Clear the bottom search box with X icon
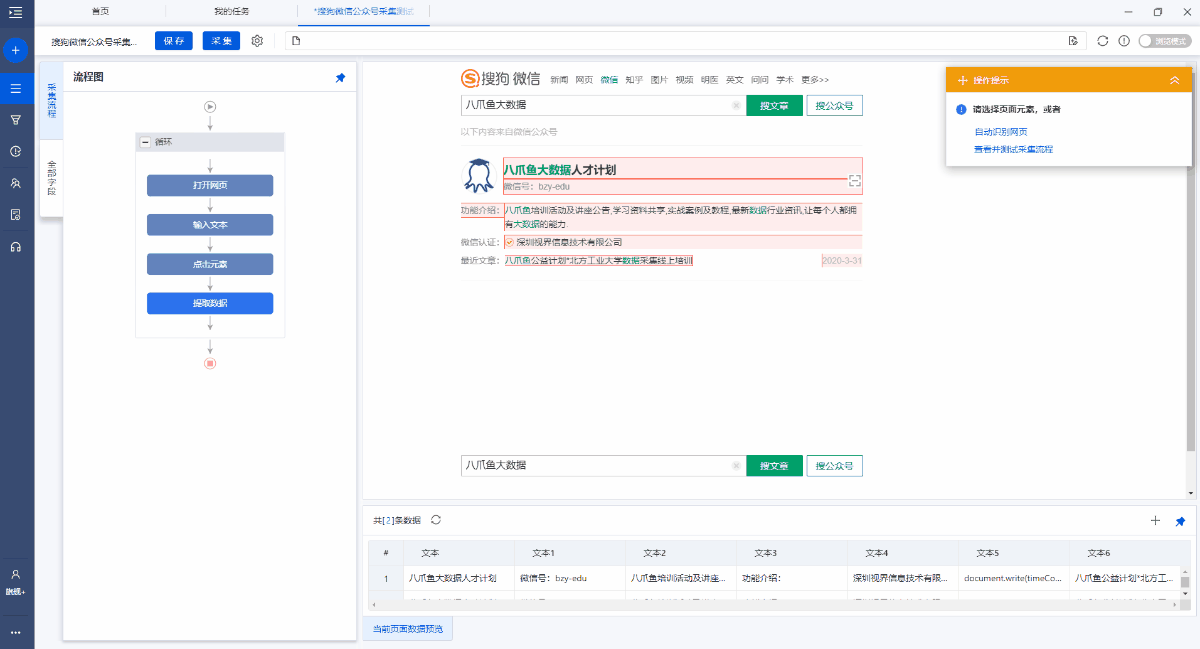This screenshot has height=649, width=1200. click(736, 466)
